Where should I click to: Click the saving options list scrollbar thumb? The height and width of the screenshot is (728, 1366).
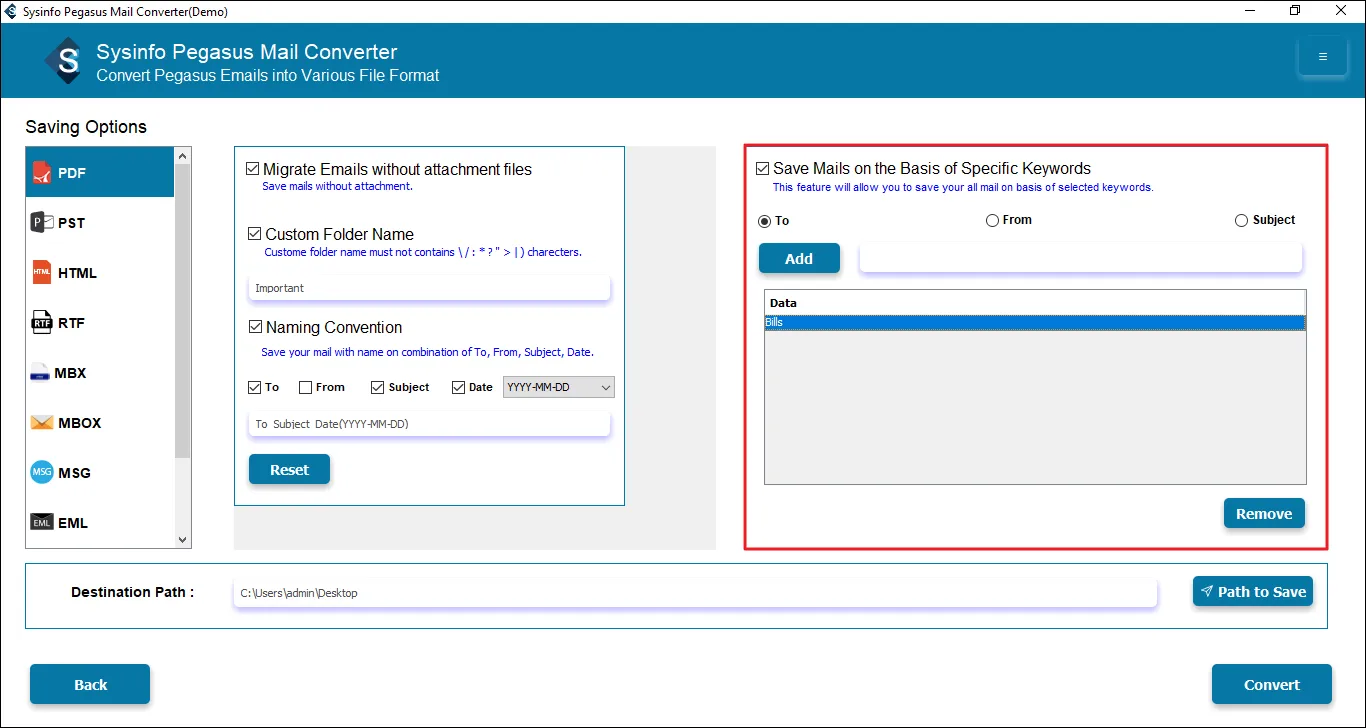182,310
